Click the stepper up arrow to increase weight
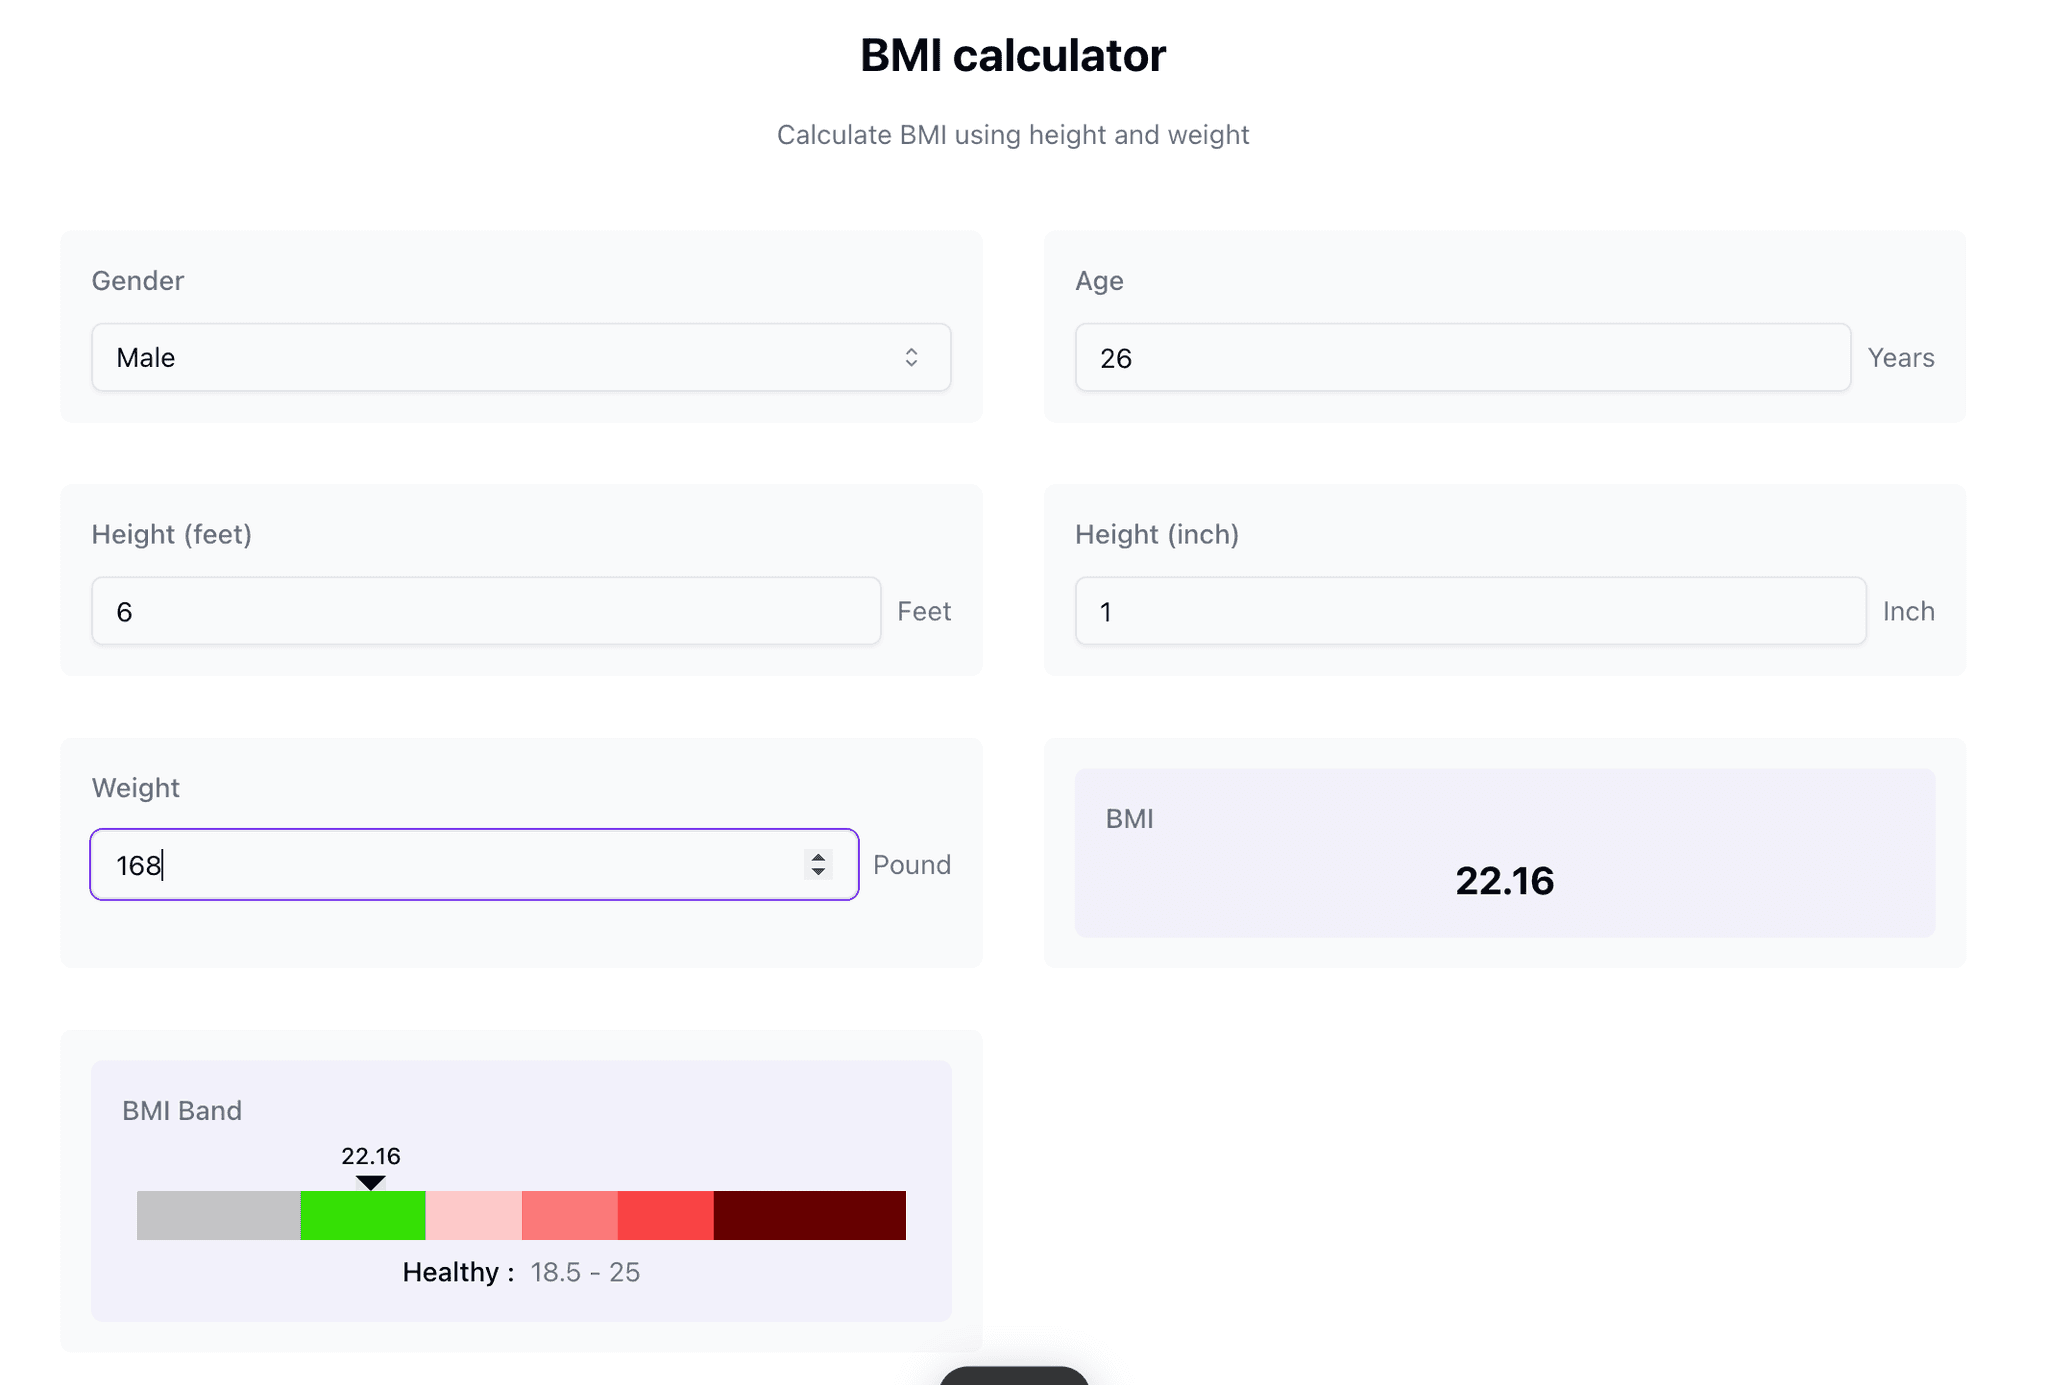 click(x=818, y=856)
